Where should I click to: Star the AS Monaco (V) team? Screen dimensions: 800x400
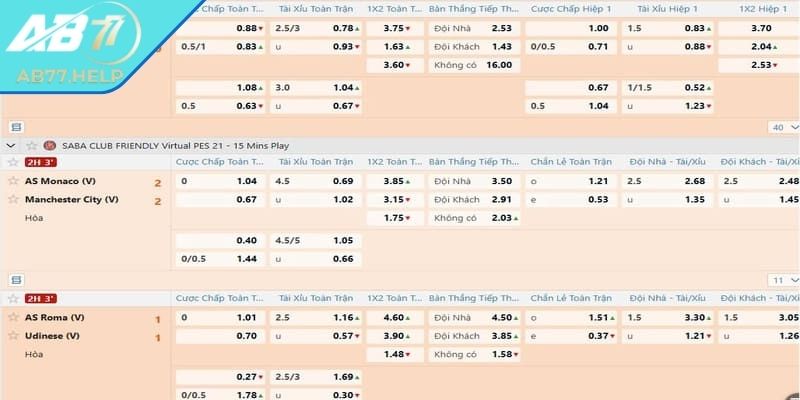coord(13,181)
